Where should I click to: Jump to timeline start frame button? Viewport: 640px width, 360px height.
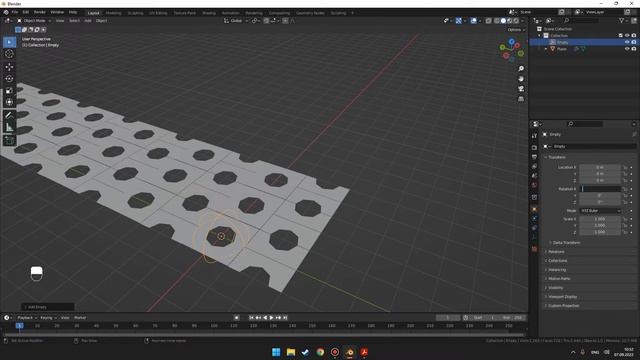[x=251, y=318]
